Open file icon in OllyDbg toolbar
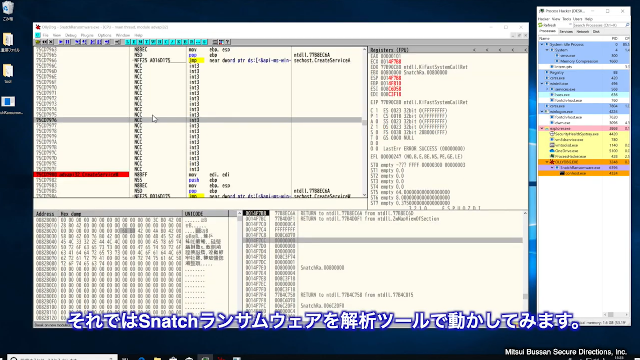 [x=38, y=42]
